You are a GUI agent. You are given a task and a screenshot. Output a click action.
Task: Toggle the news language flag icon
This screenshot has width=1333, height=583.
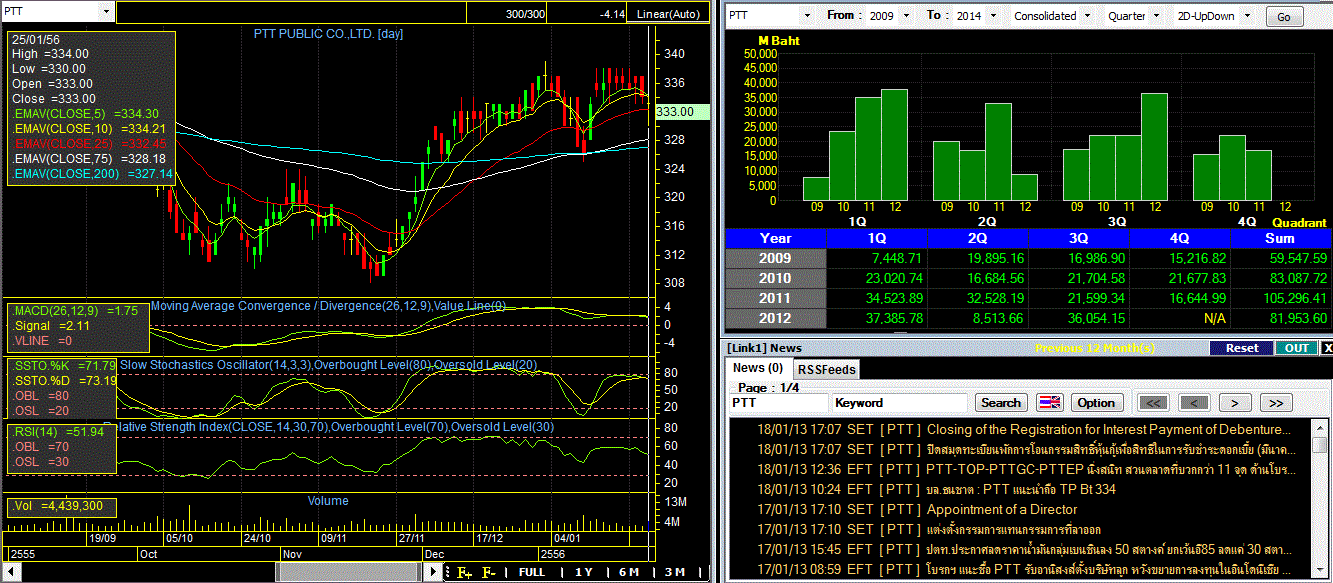click(x=1050, y=403)
